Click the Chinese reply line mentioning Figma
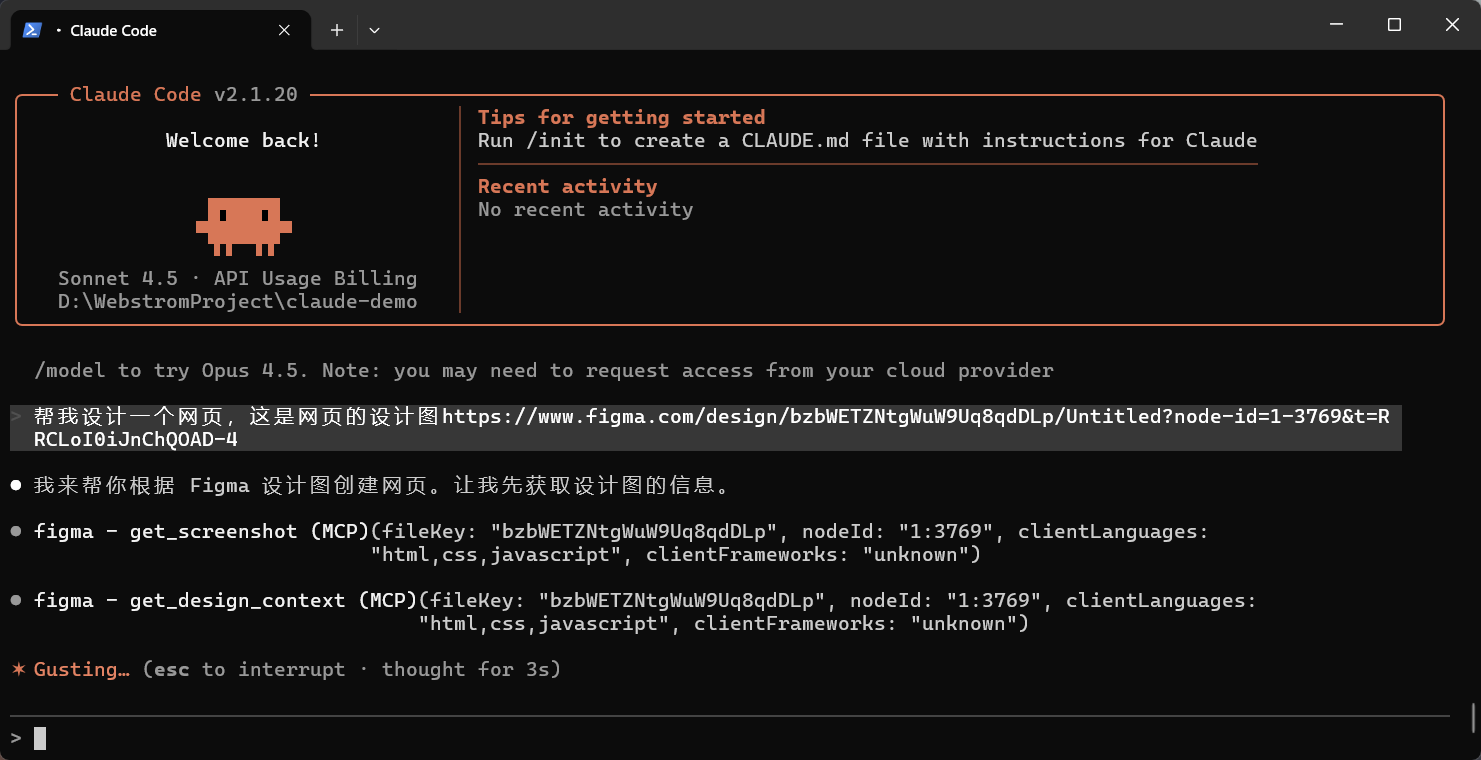The image size is (1481, 760). coord(387,485)
